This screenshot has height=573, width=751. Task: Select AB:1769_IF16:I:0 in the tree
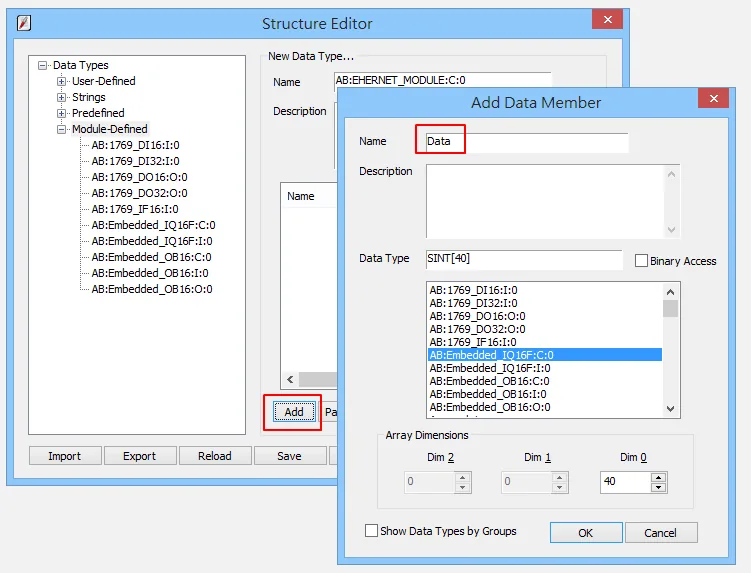(135, 209)
